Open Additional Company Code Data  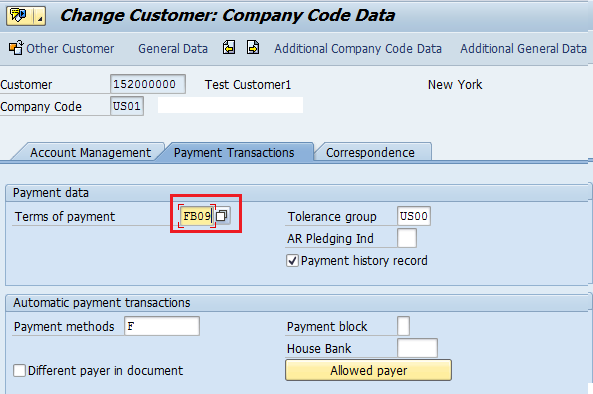coord(358,49)
